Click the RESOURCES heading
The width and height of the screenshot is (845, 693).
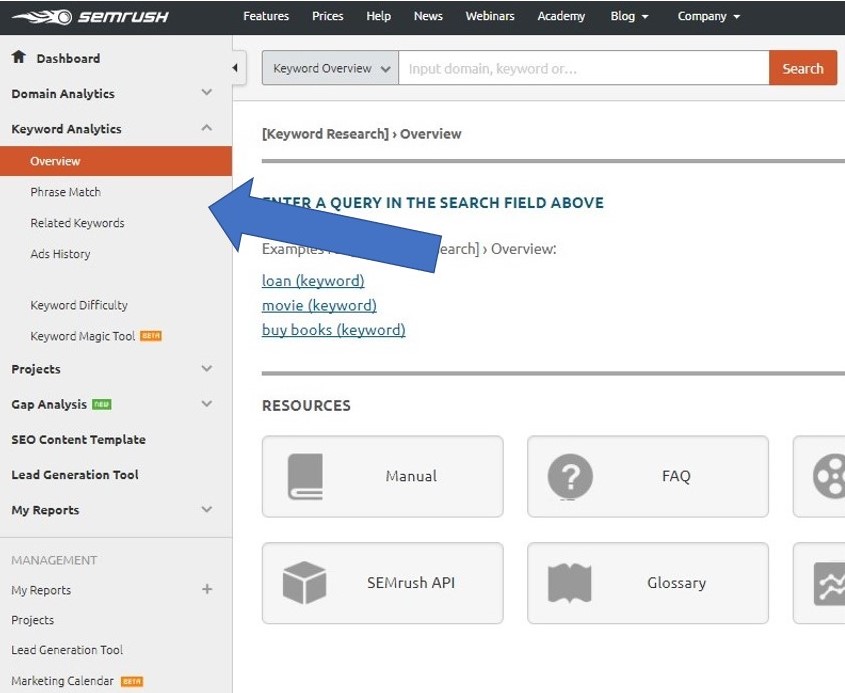306,406
